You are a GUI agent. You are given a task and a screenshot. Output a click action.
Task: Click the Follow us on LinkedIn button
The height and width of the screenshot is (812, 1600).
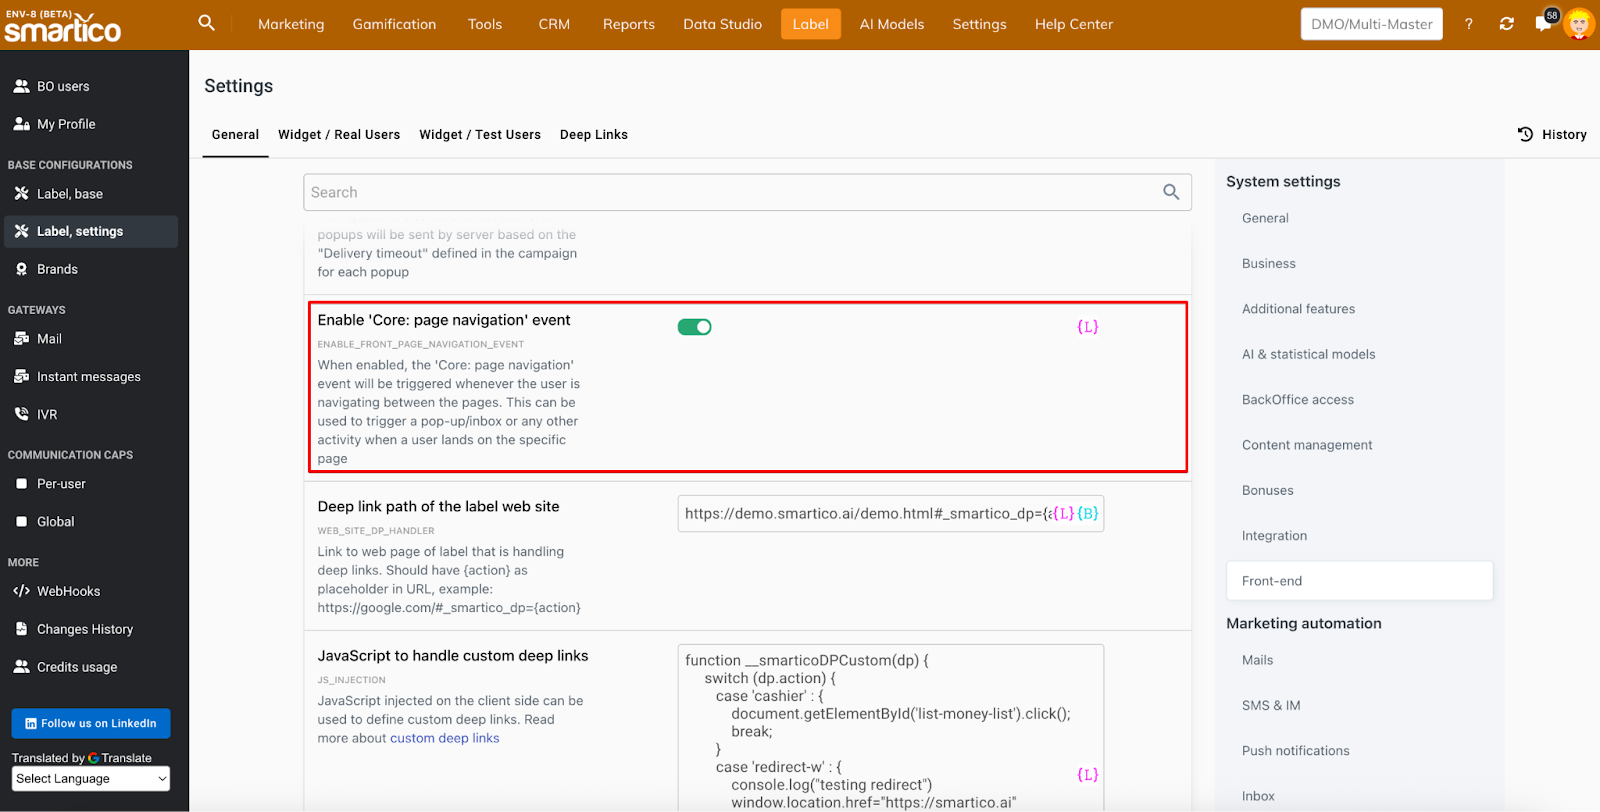[91, 723]
